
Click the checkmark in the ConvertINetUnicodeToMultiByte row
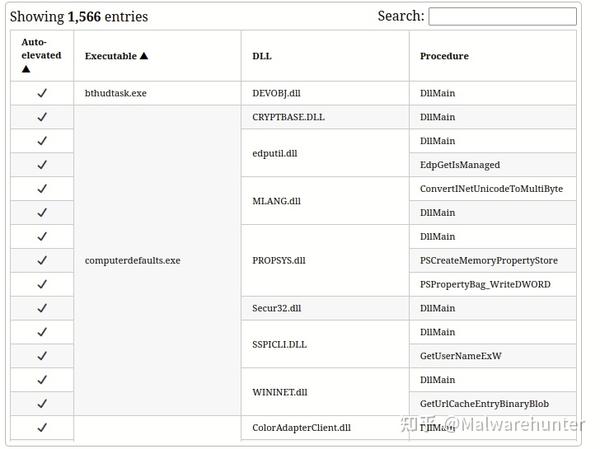[x=42, y=189]
